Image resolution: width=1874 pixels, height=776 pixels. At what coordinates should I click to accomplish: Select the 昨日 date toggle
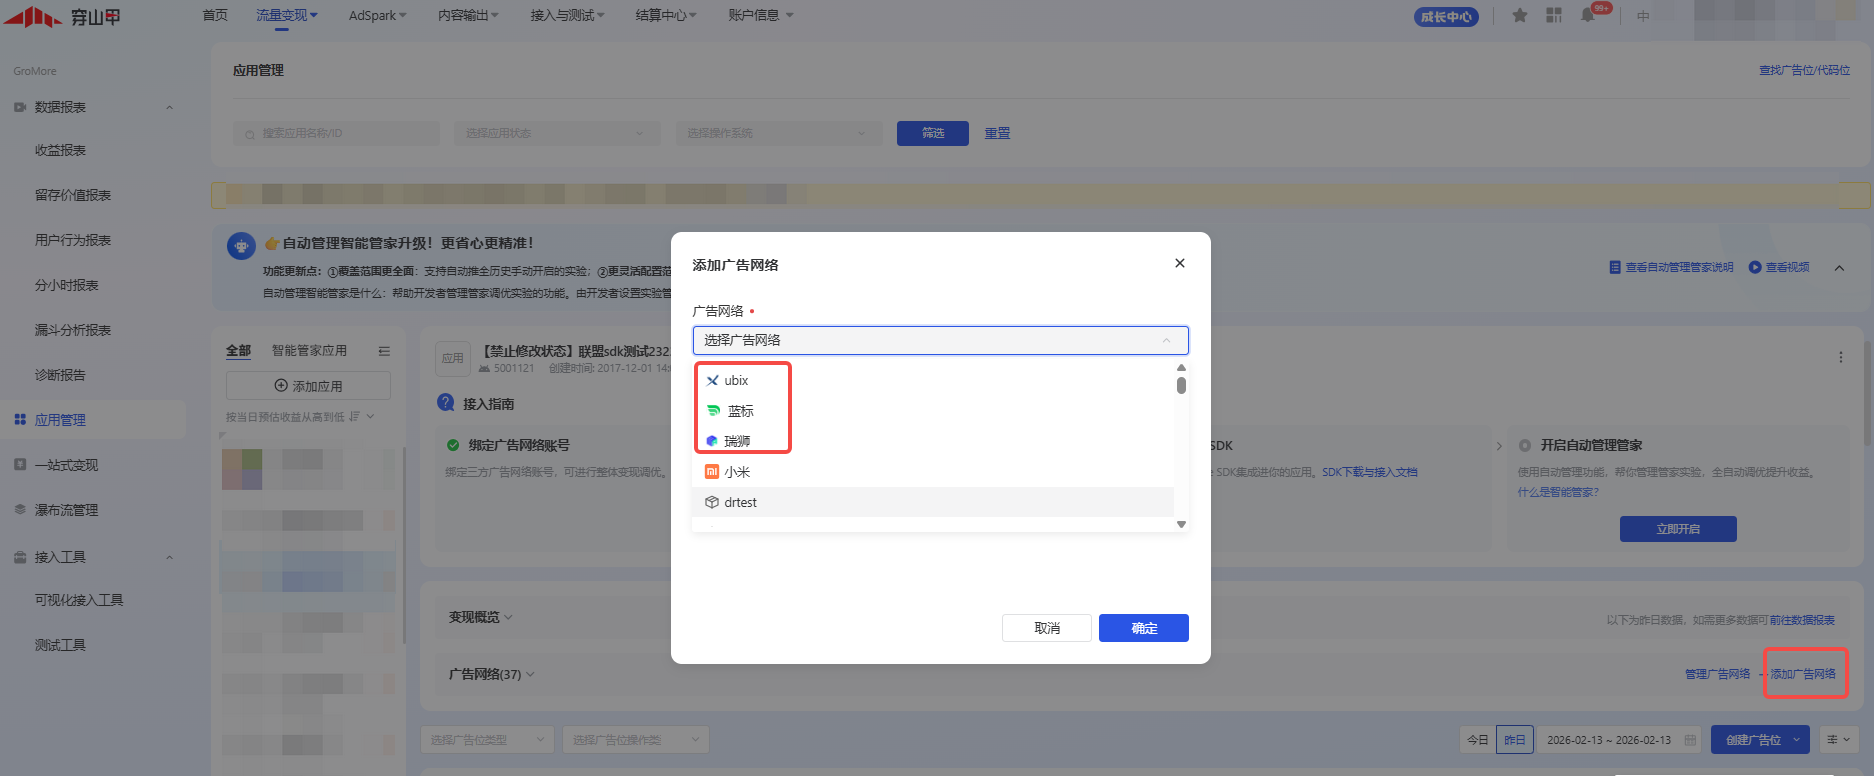[1515, 740]
